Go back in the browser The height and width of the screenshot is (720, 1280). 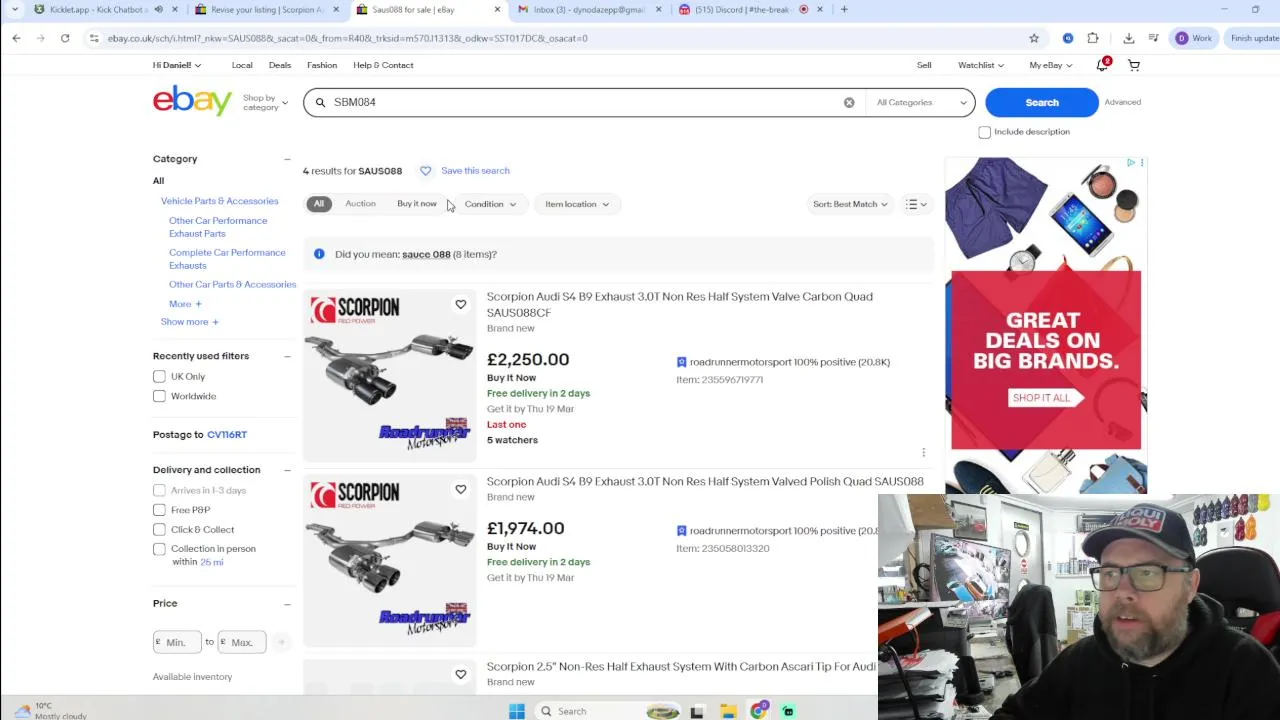[x=16, y=38]
